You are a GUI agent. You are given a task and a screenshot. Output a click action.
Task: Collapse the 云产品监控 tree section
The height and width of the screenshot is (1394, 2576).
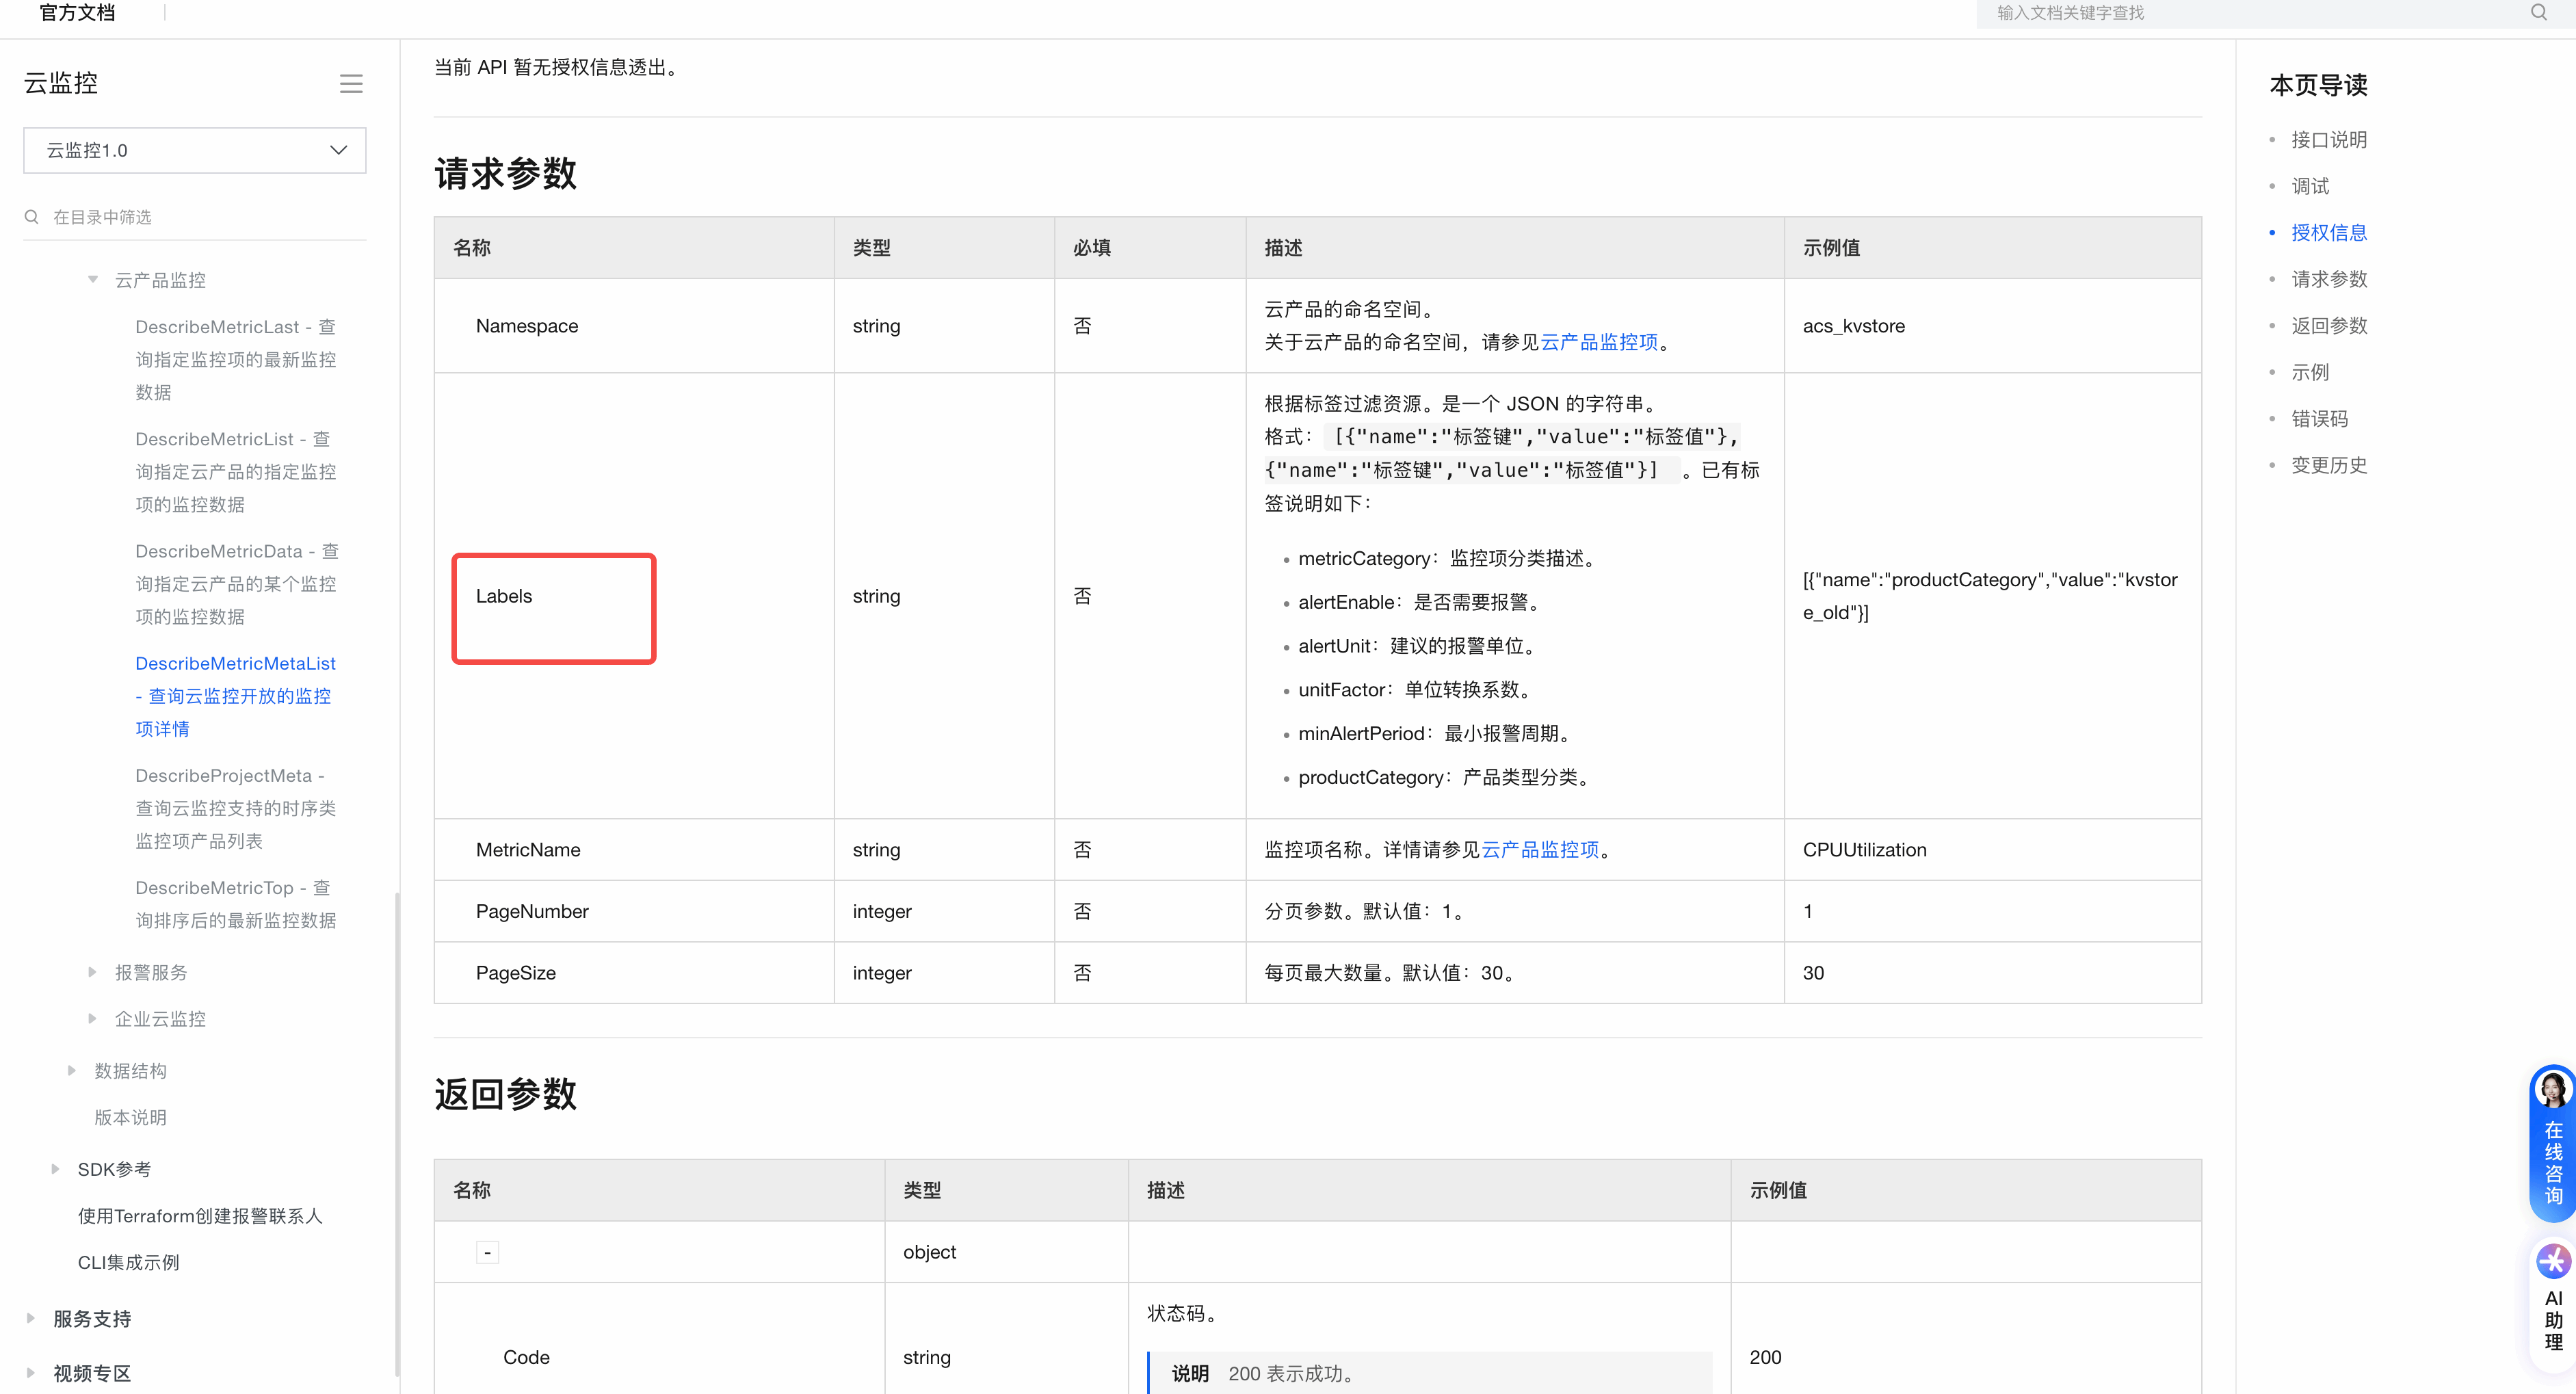pos(93,280)
